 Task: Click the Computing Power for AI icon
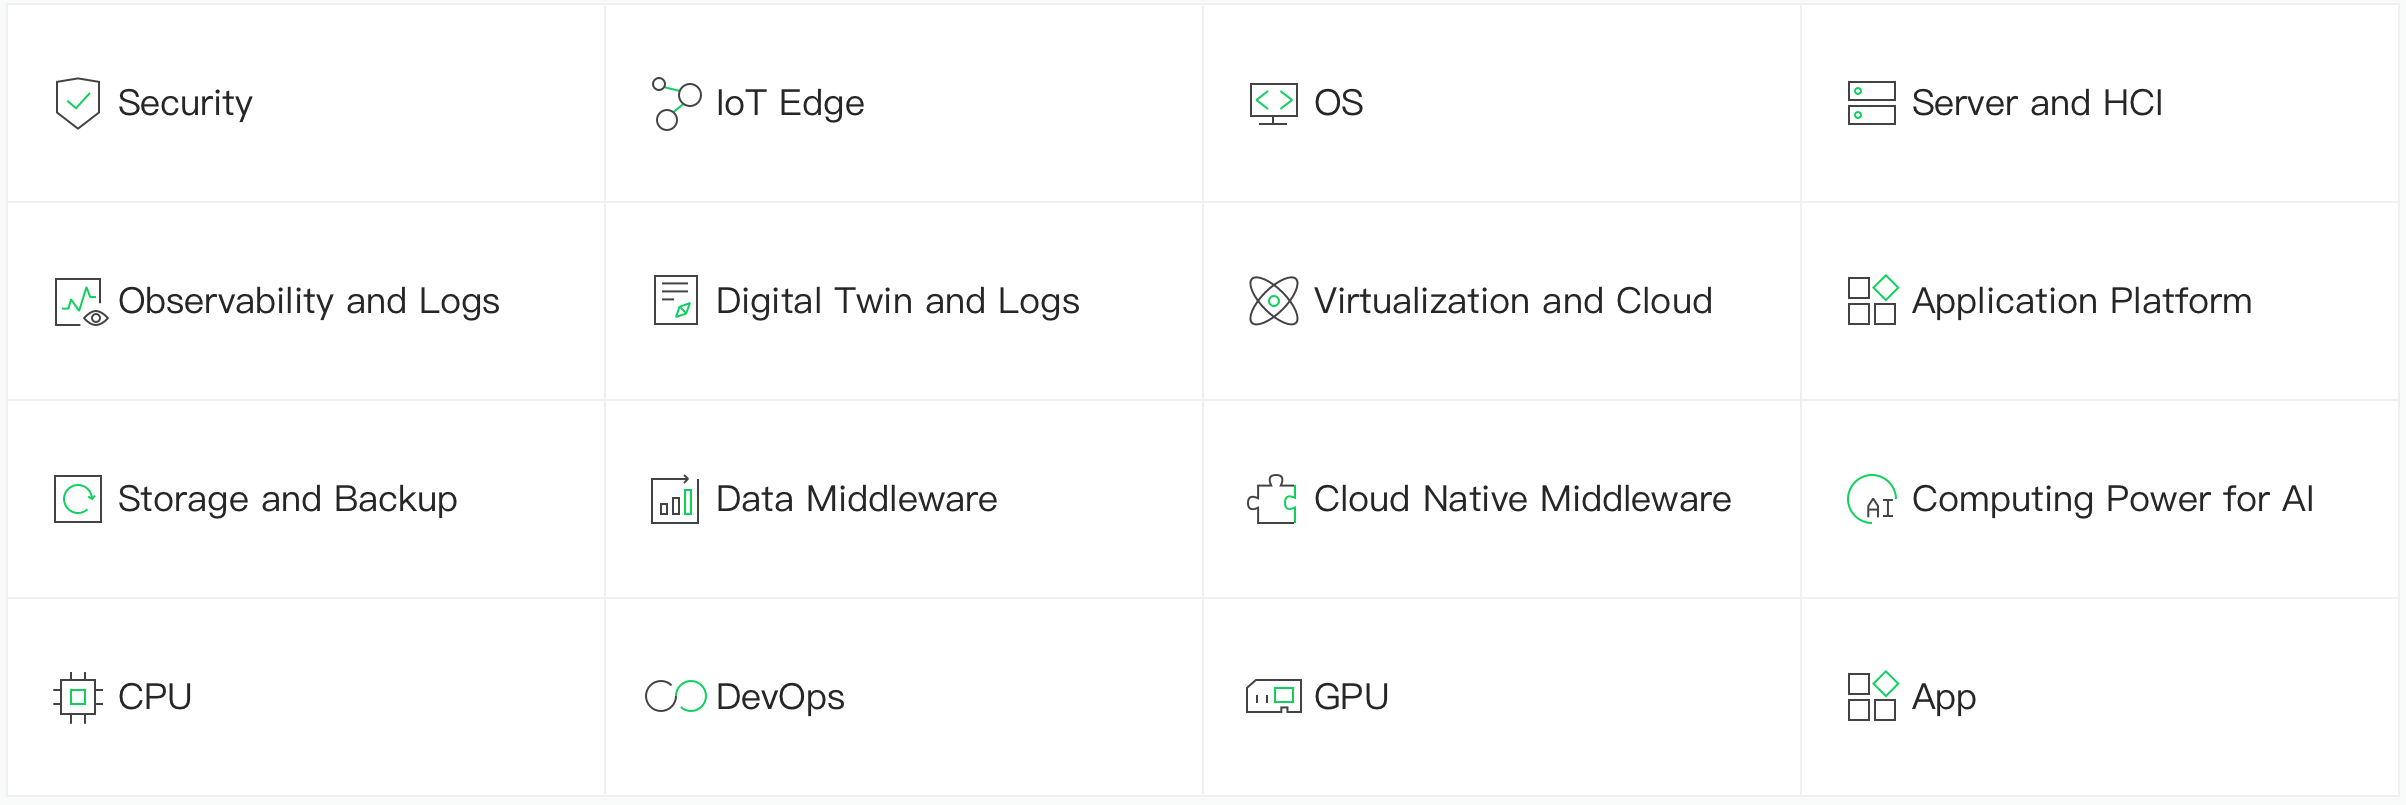[x=1872, y=499]
